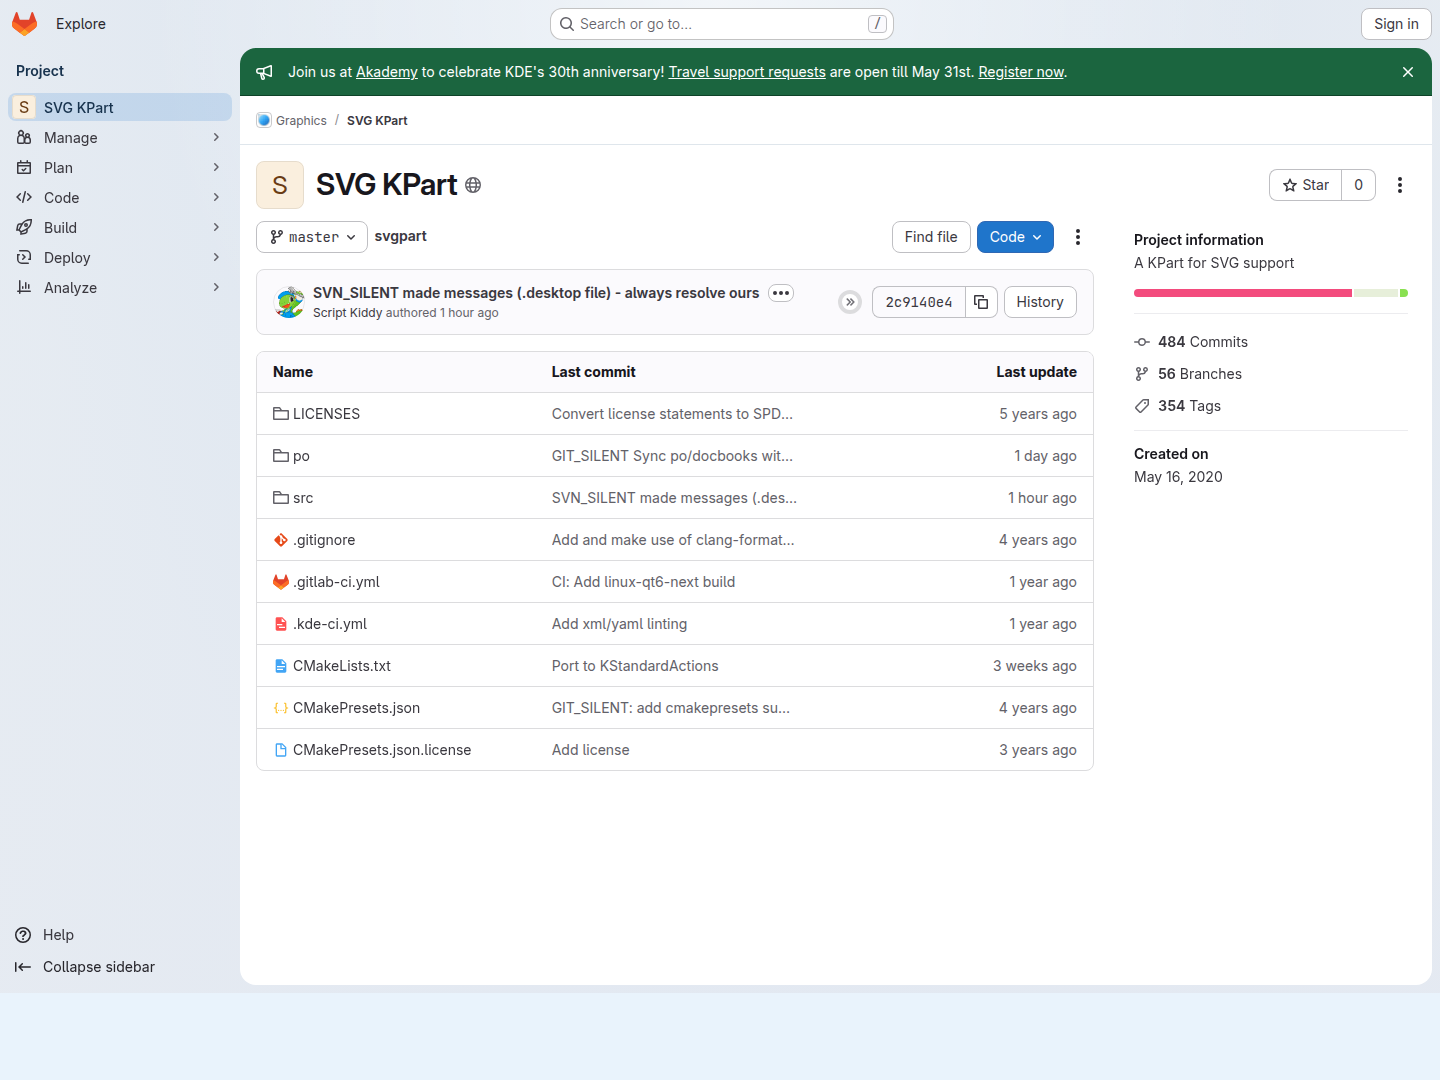Click the GitLab fox logo

(x=25, y=24)
